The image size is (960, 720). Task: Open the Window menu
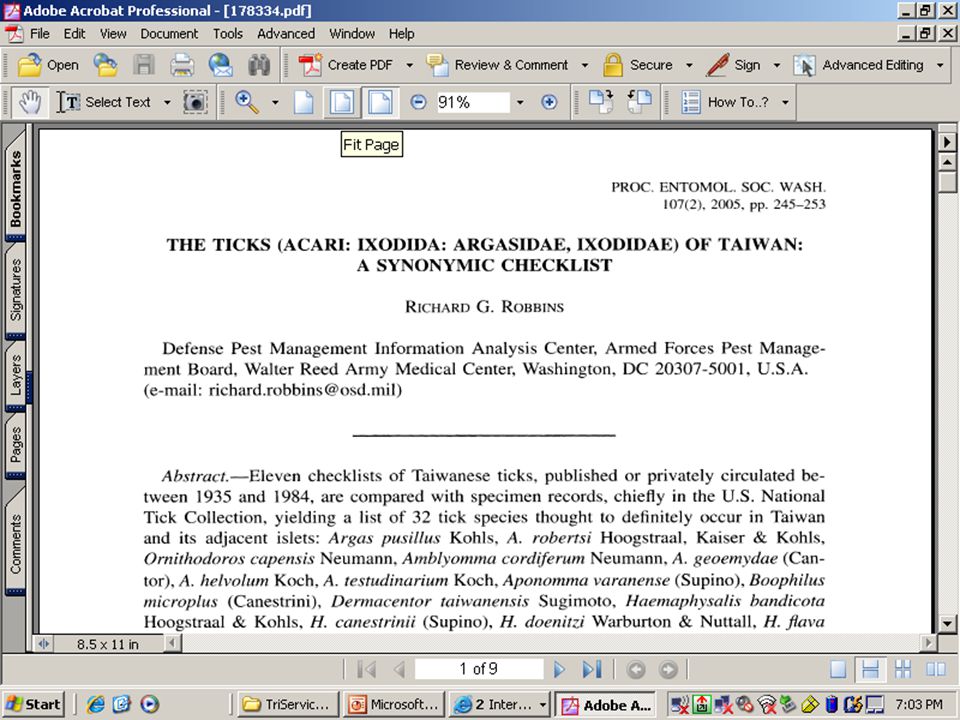(352, 34)
